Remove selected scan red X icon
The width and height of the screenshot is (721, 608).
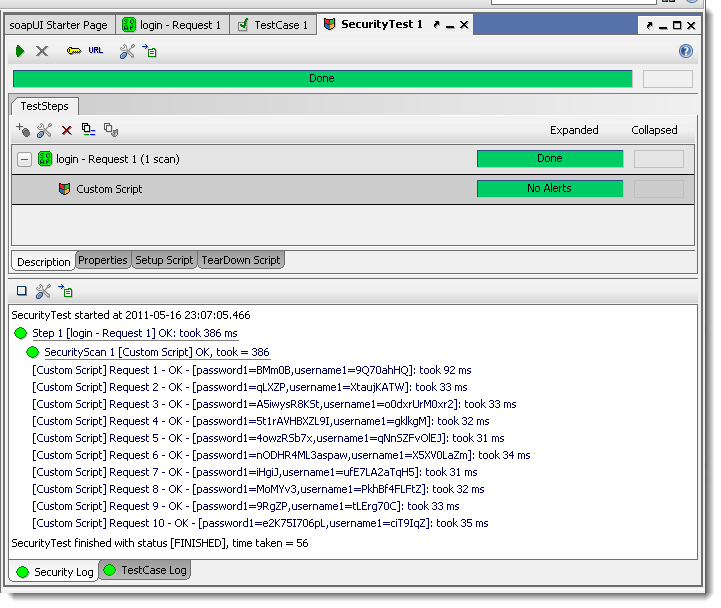point(67,131)
